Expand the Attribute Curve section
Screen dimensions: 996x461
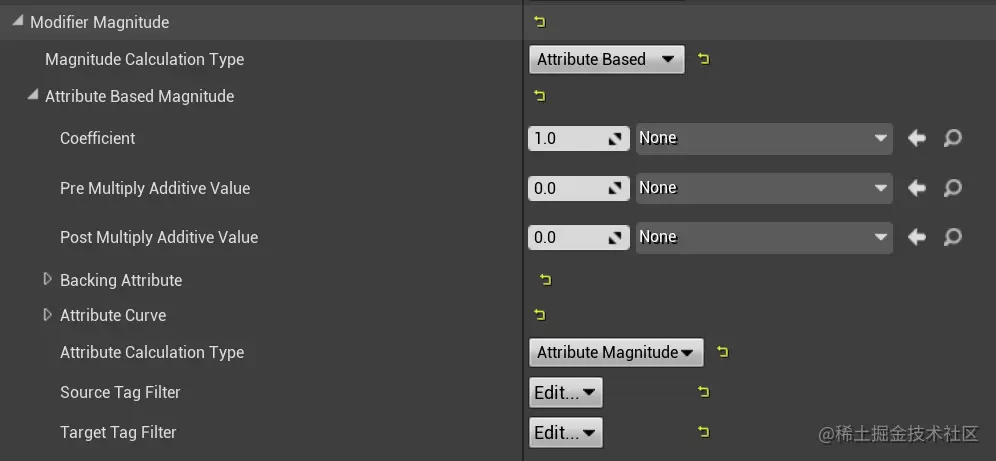tap(47, 315)
